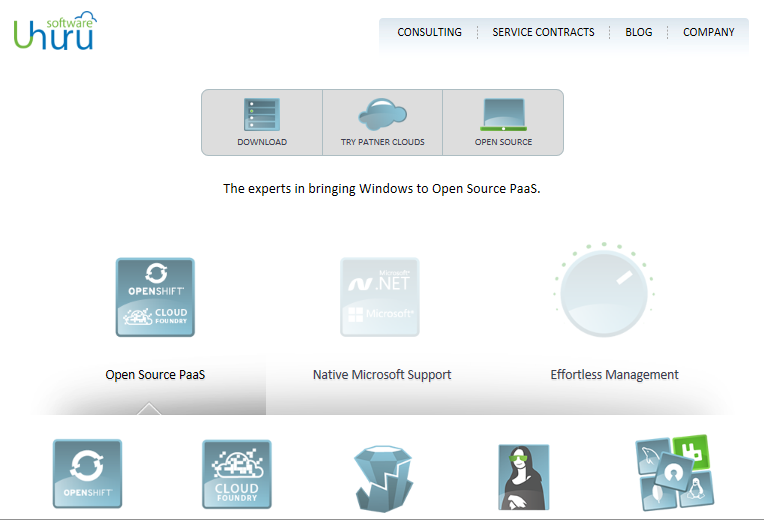Click the DOWNLOAD label text

[x=262, y=142]
